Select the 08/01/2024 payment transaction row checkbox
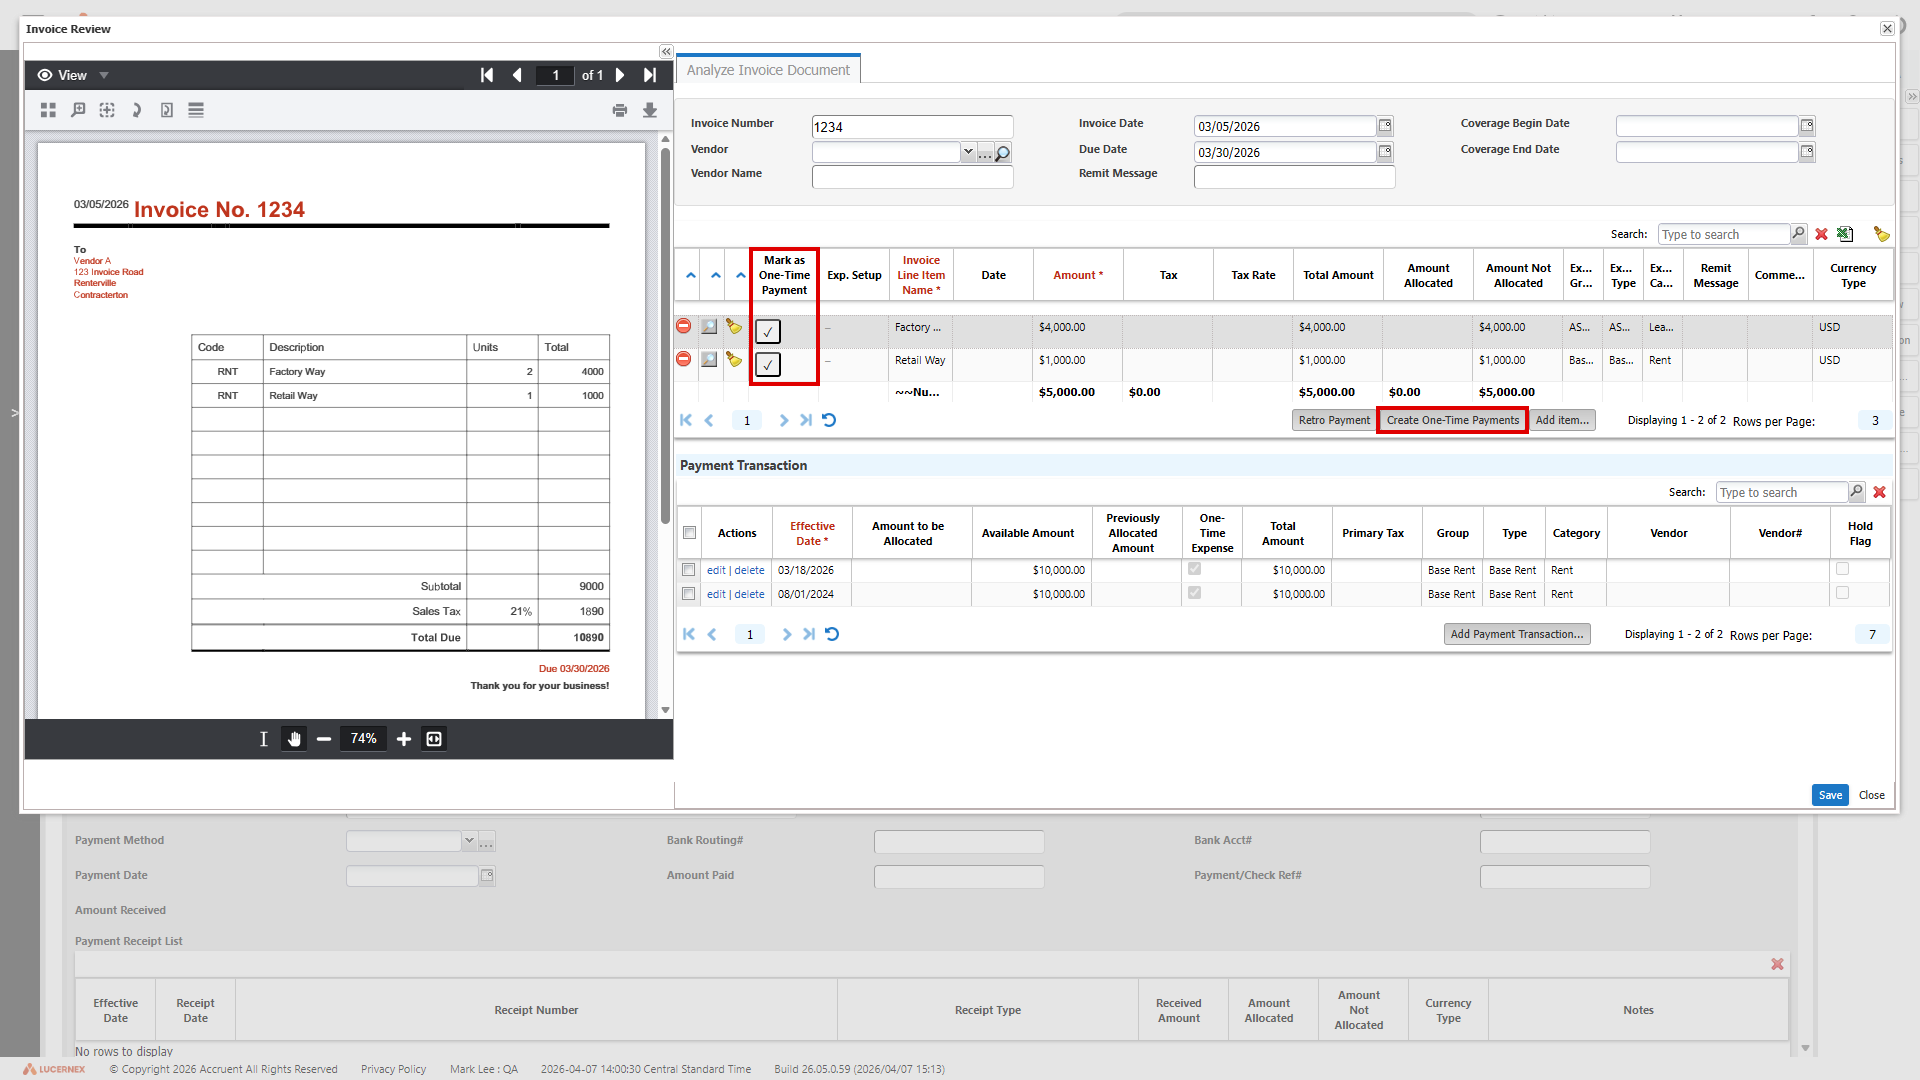This screenshot has width=1920, height=1080. pos(688,594)
